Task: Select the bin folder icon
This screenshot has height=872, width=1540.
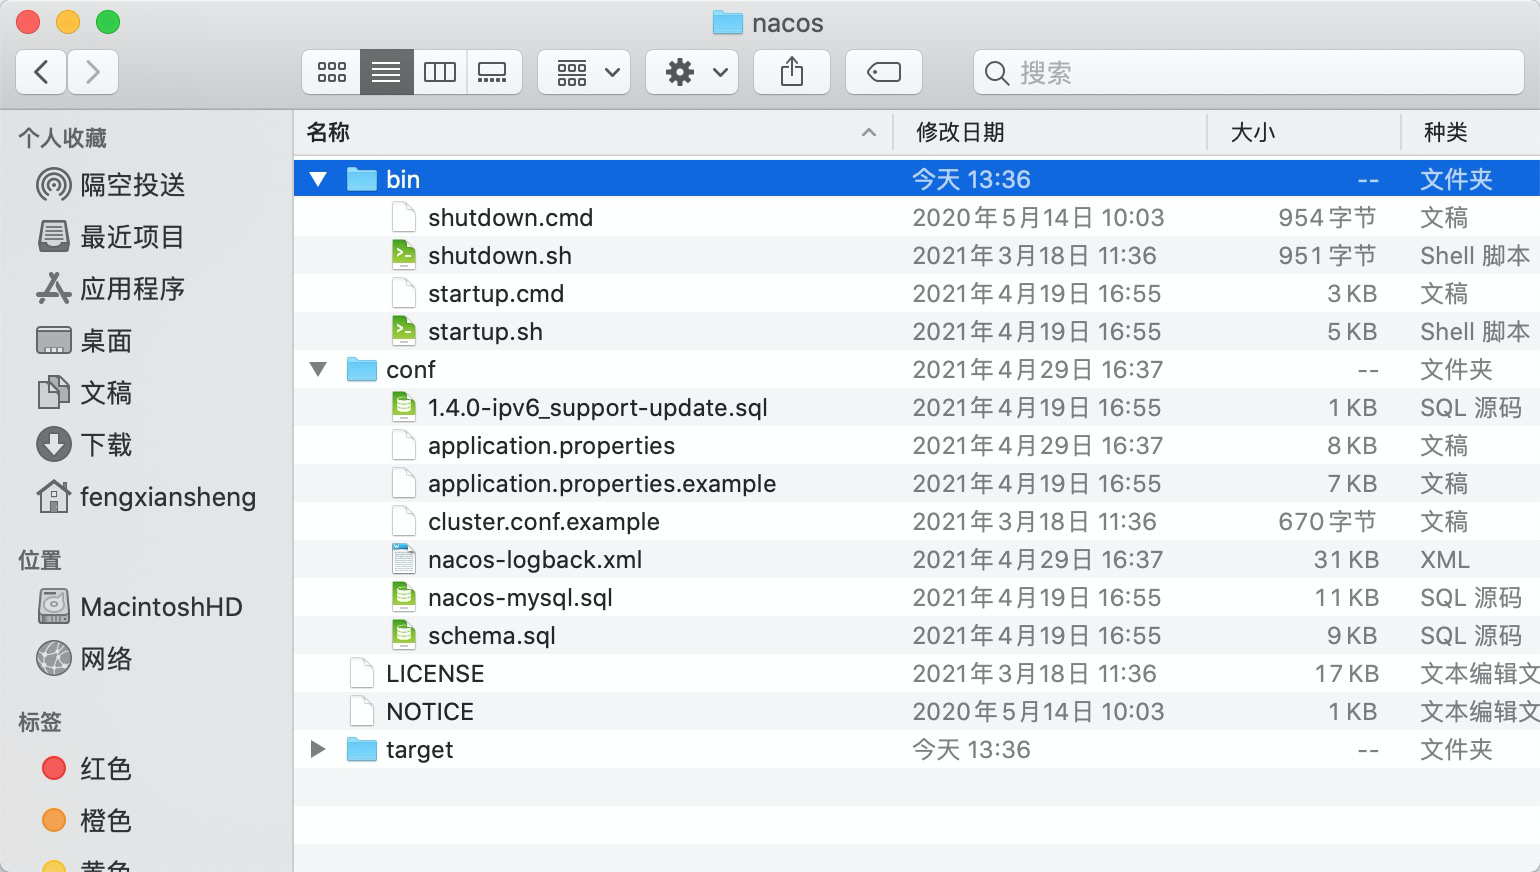Action: 361,179
